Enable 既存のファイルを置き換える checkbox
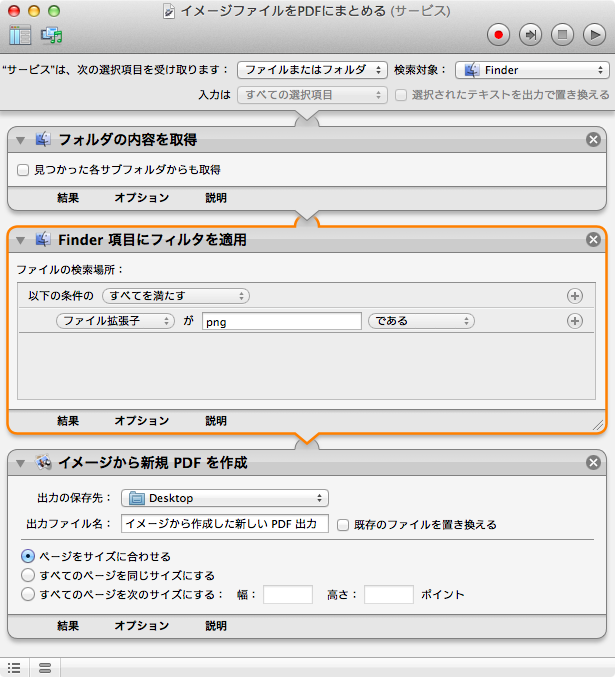Image resolution: width=615 pixels, height=677 pixels. [343, 525]
